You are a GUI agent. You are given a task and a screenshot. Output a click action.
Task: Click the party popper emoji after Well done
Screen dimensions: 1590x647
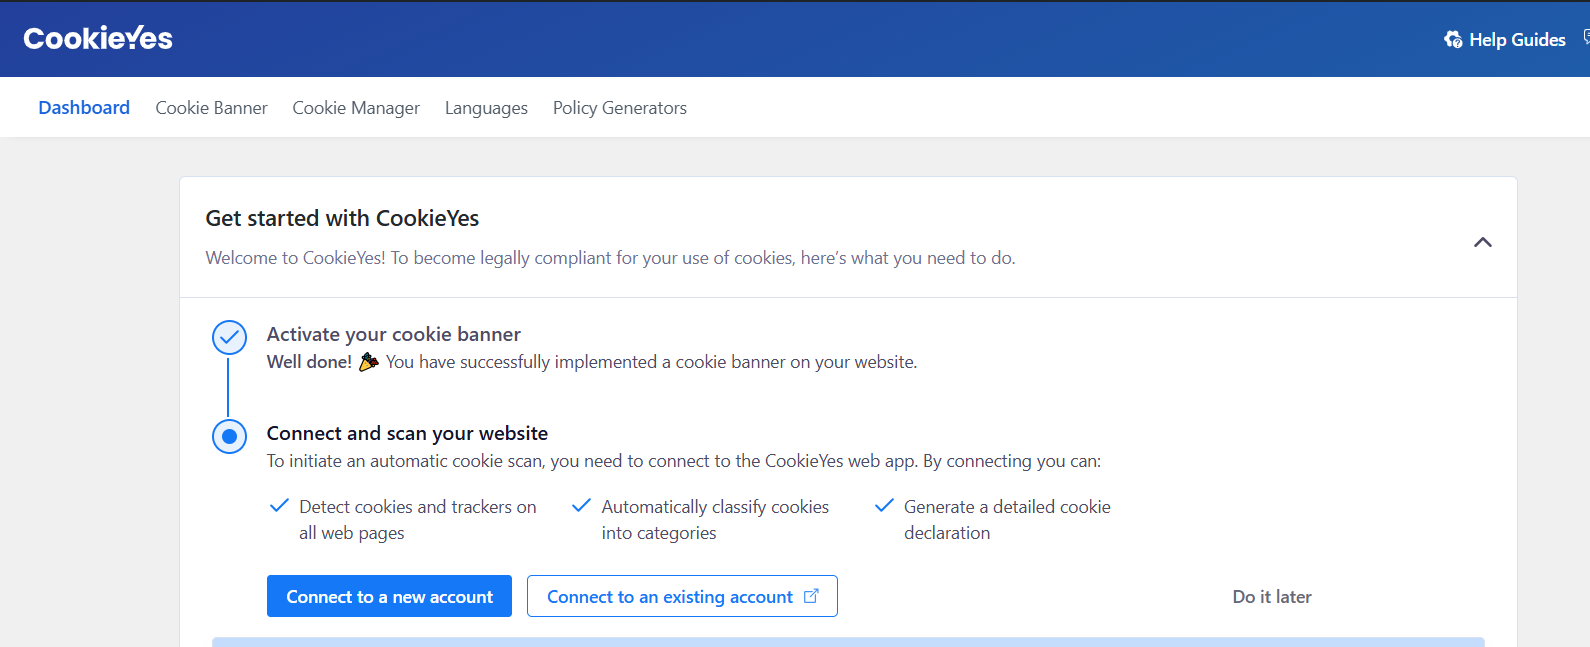tap(369, 362)
